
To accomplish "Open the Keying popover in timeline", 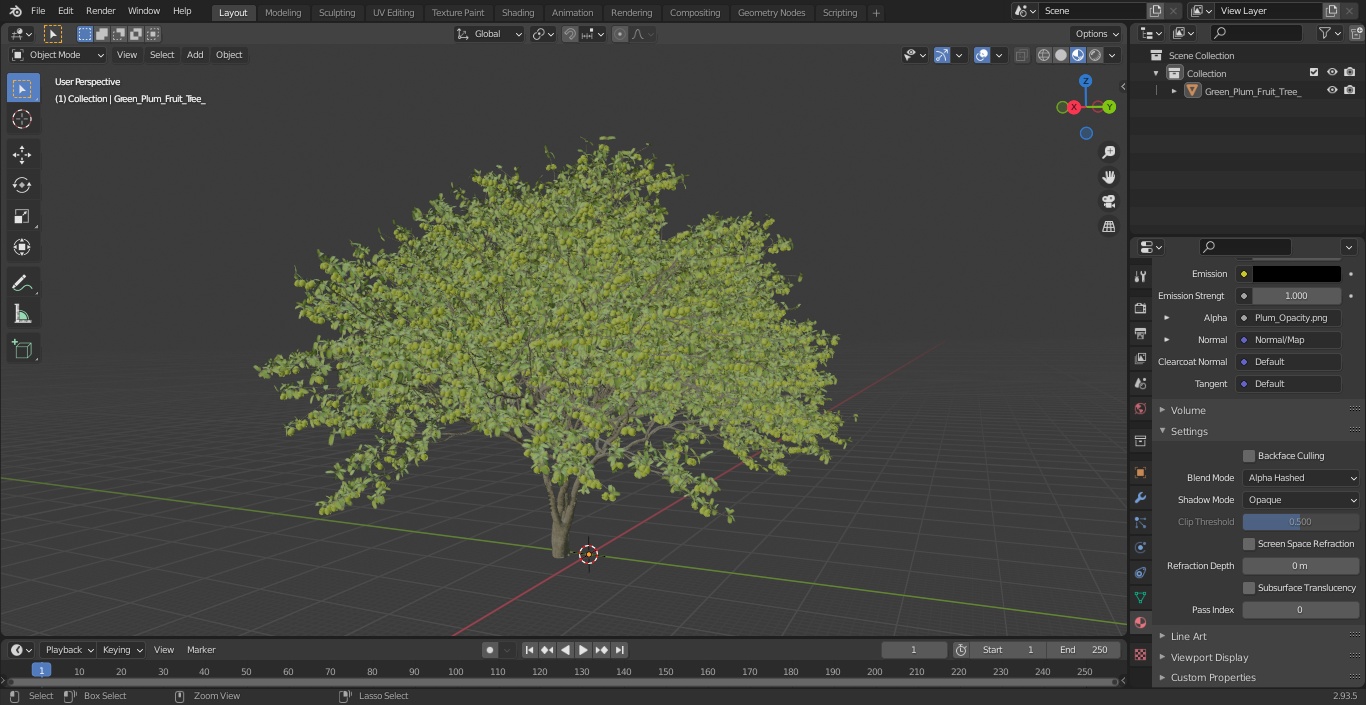I will [122, 650].
